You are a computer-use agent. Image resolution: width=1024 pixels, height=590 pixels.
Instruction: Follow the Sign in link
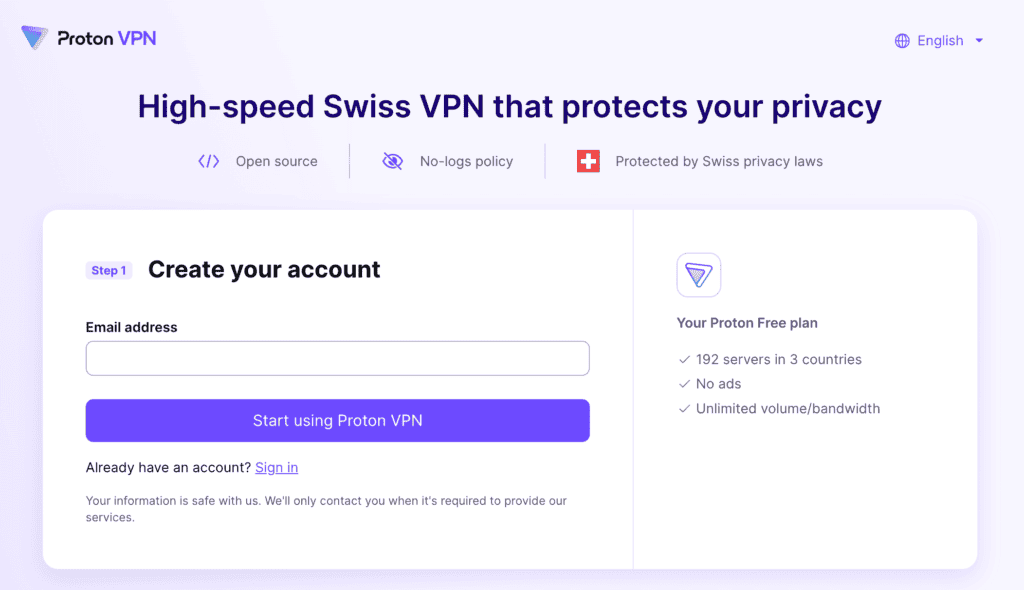pos(276,468)
